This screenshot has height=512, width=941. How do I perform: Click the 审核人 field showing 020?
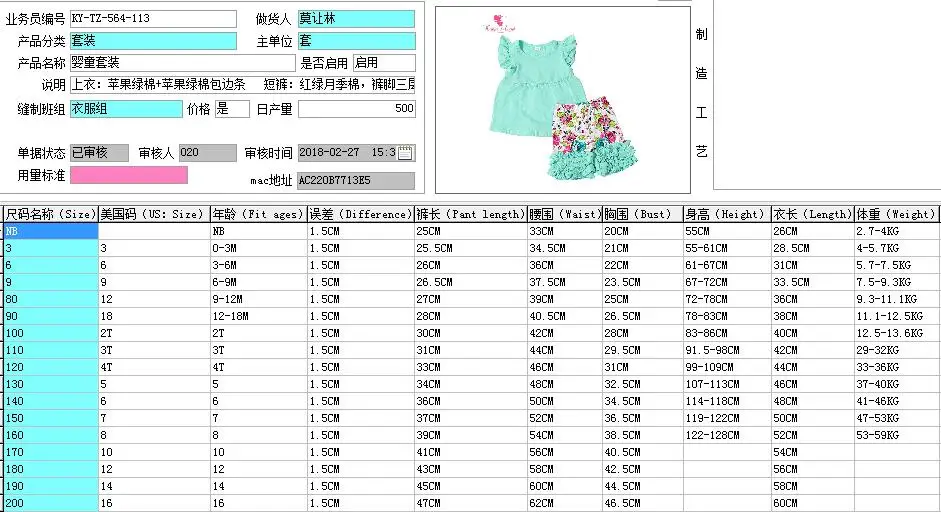click(x=208, y=153)
